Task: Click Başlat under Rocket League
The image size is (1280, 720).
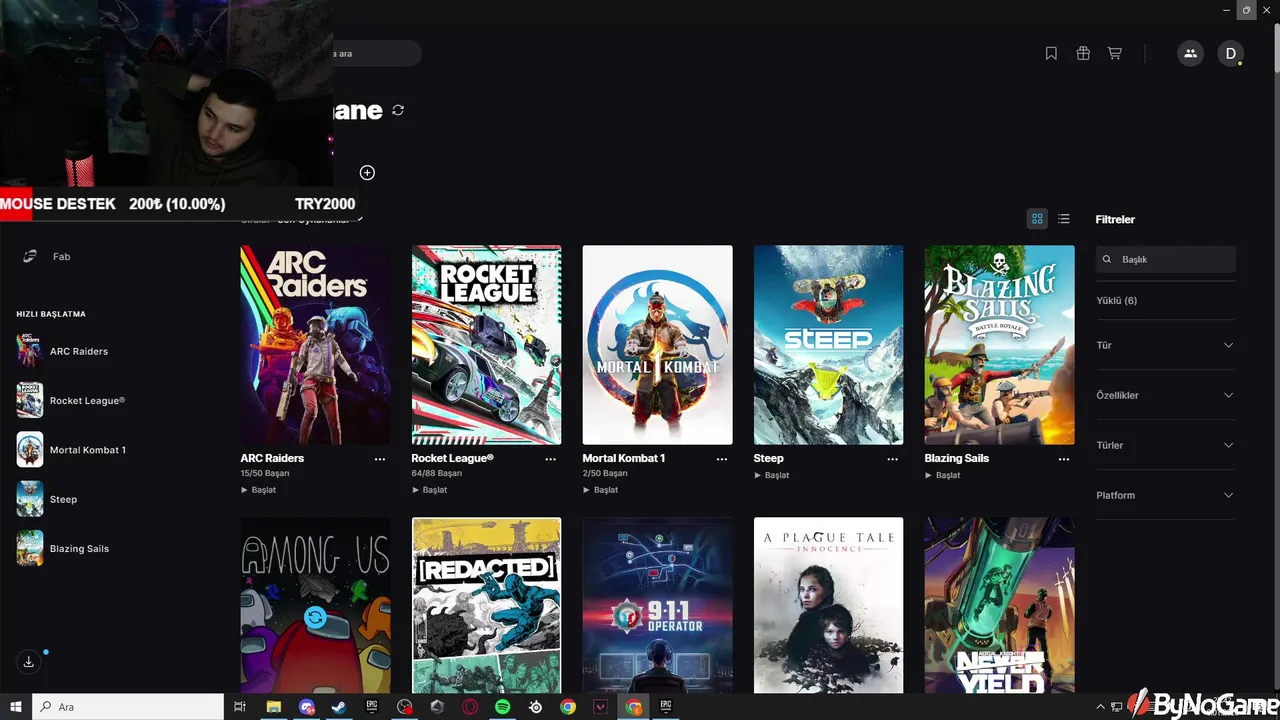Action: coord(429,490)
